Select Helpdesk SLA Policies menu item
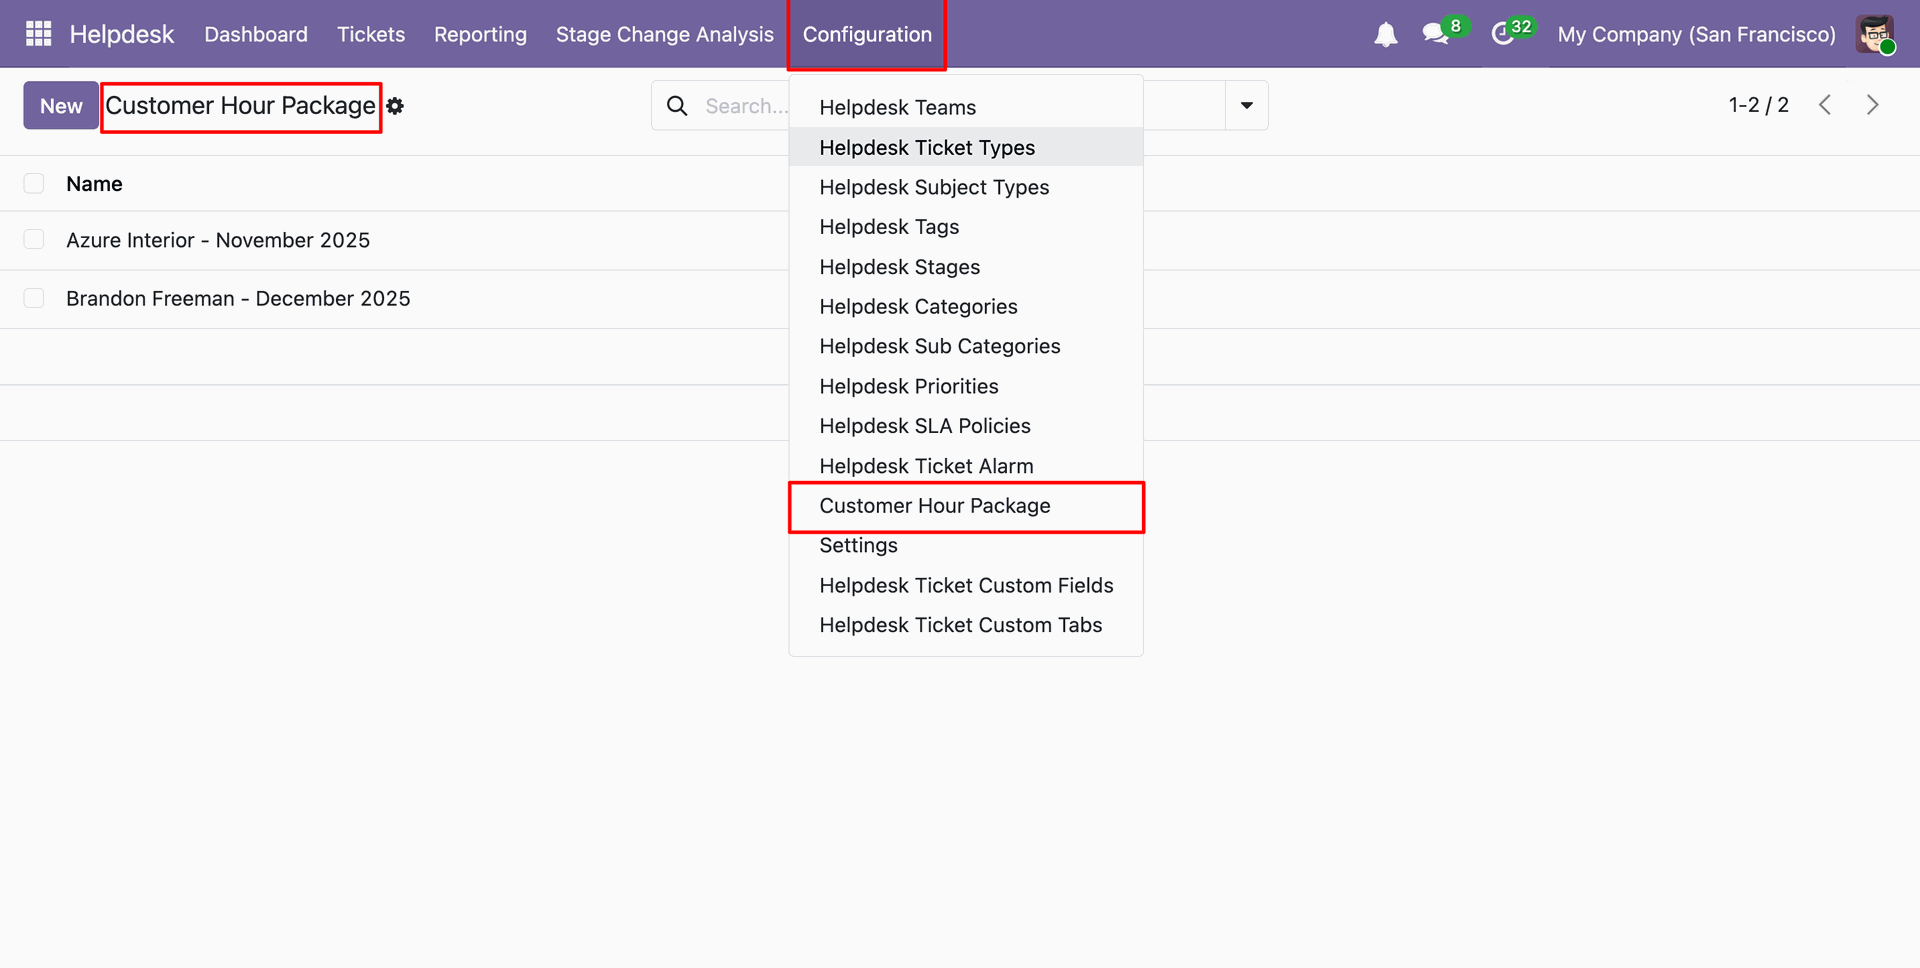The image size is (1920, 968). (x=924, y=426)
